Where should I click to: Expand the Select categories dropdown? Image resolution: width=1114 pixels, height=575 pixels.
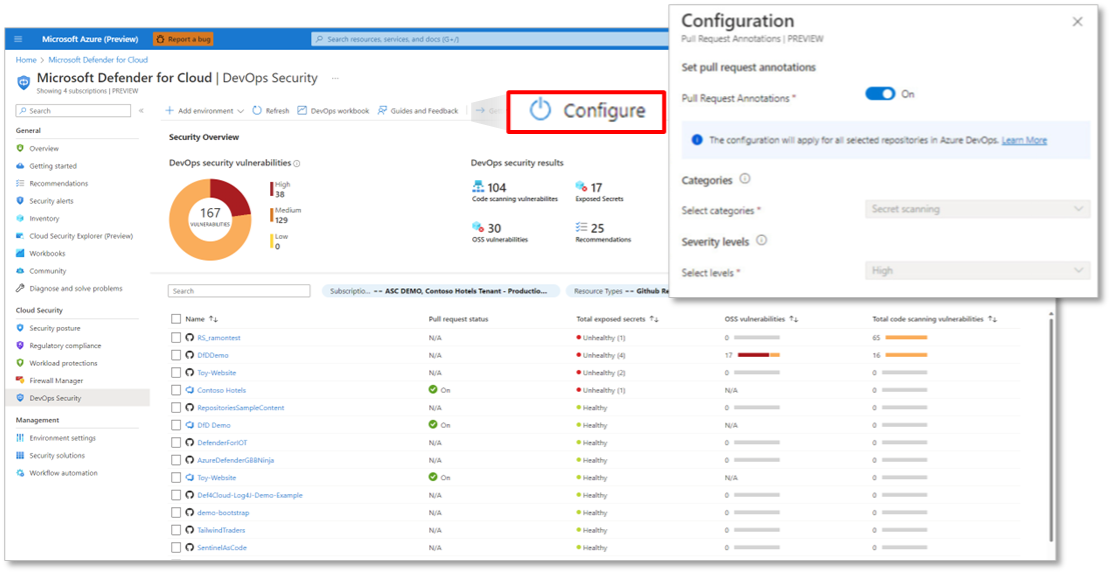(x=977, y=209)
